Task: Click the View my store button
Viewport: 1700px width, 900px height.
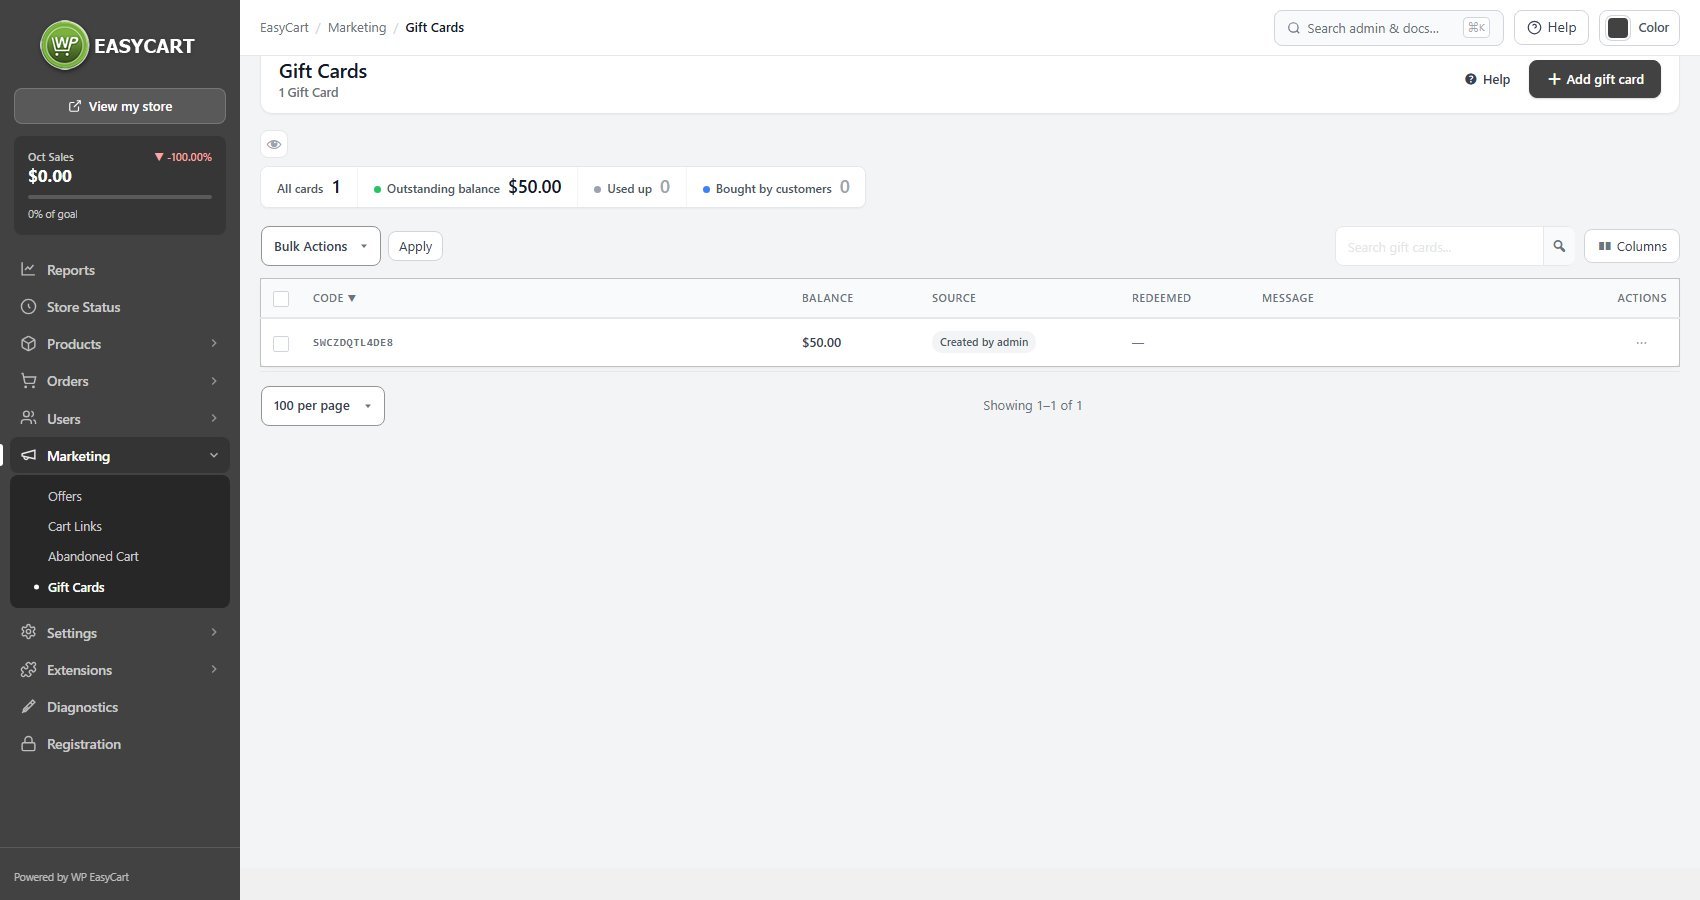Action: [120, 106]
